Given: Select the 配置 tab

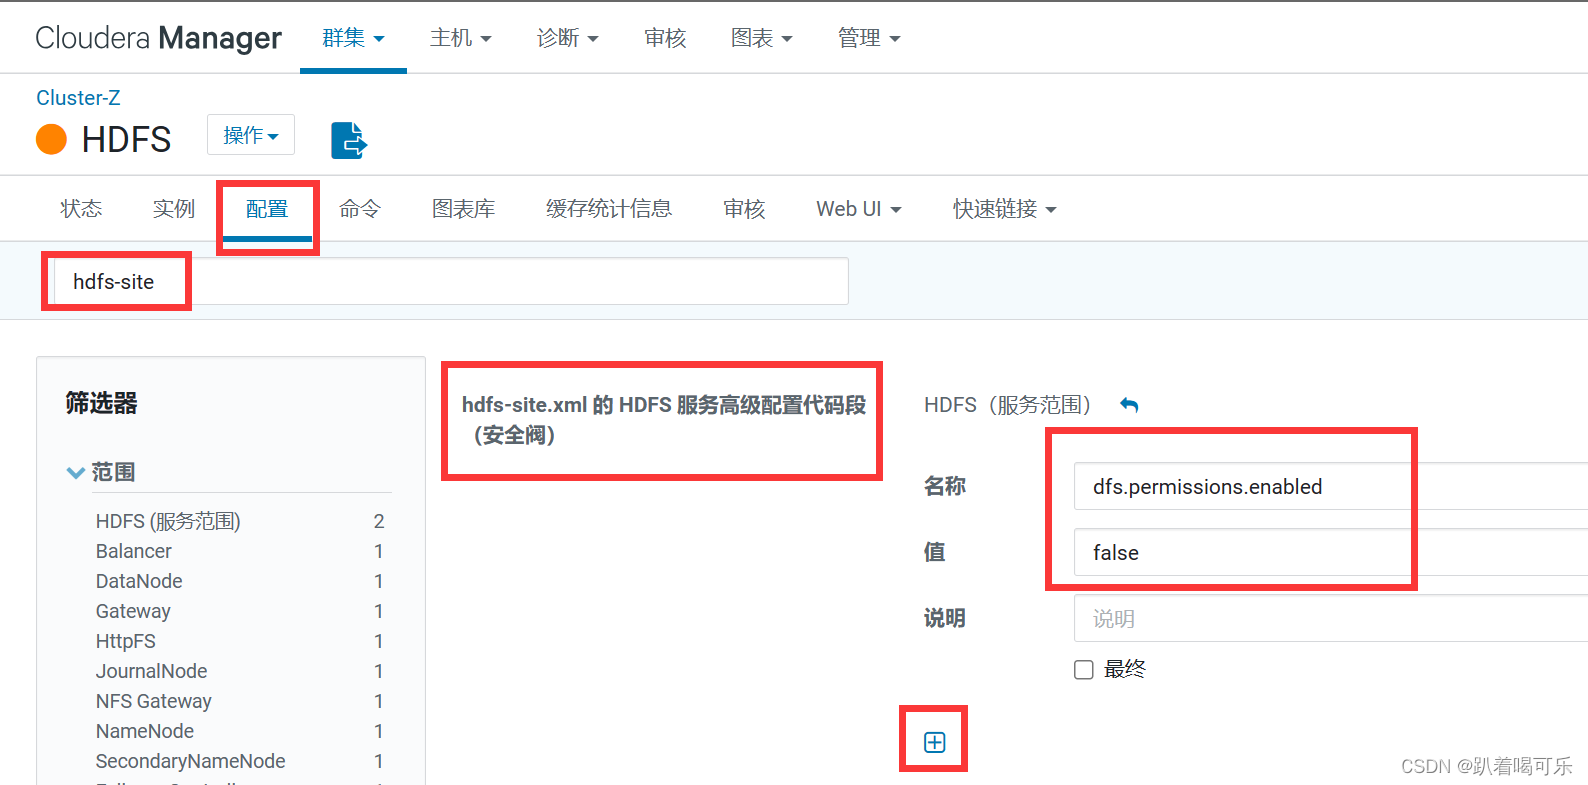Looking at the screenshot, I should pyautogui.click(x=267, y=209).
